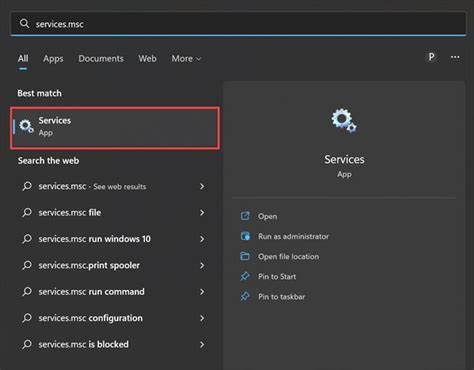The image size is (474, 370).
Task: Expand arrow for 'services.msc run command'
Action: [202, 292]
